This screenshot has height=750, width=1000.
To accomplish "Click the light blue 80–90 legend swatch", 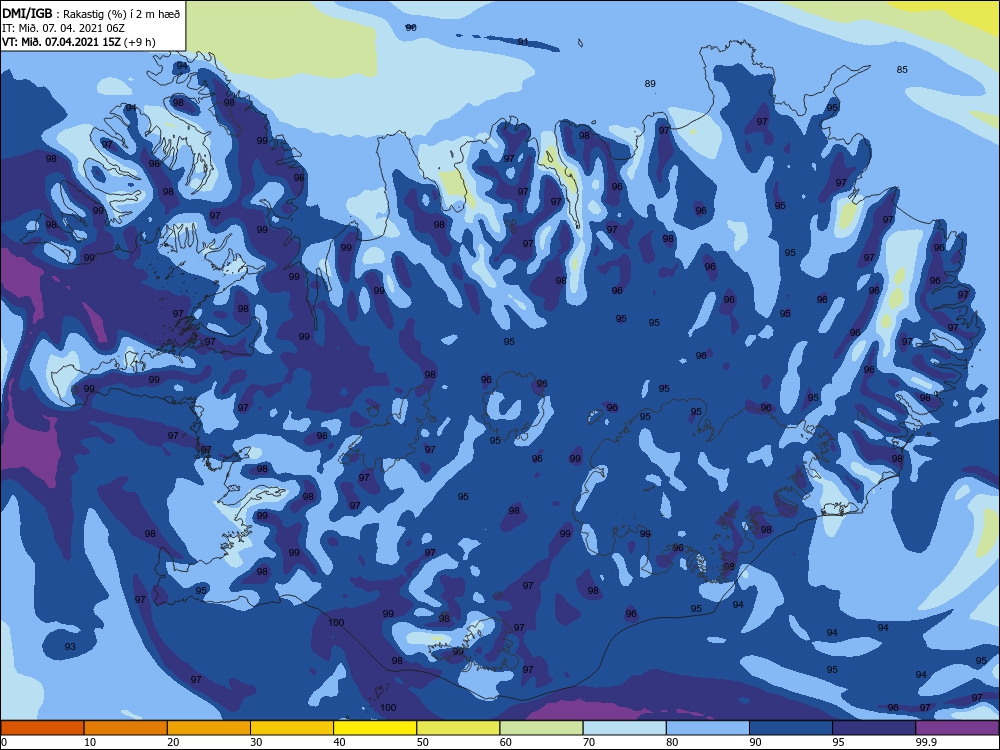I will point(708,728).
